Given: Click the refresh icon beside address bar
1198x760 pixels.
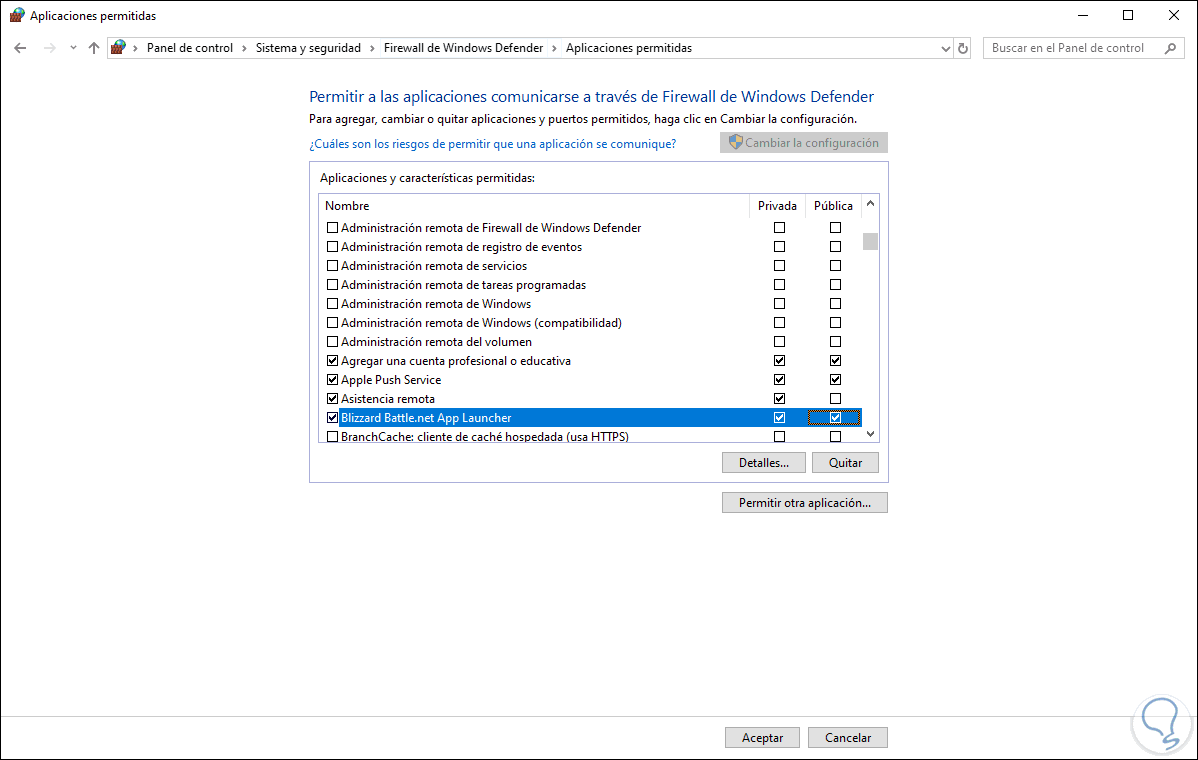Looking at the screenshot, I should coord(962,47).
